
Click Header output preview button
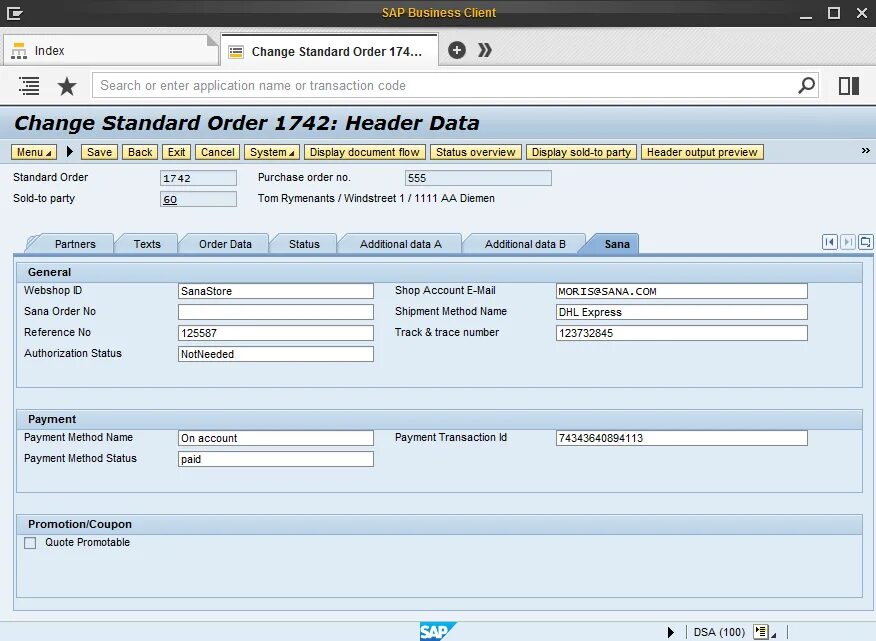[x=702, y=152]
